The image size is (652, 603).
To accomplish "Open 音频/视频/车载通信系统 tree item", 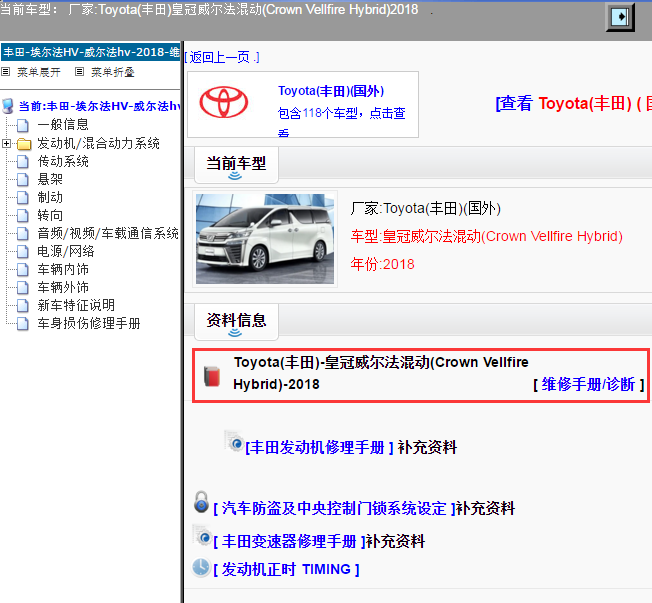I will [108, 233].
